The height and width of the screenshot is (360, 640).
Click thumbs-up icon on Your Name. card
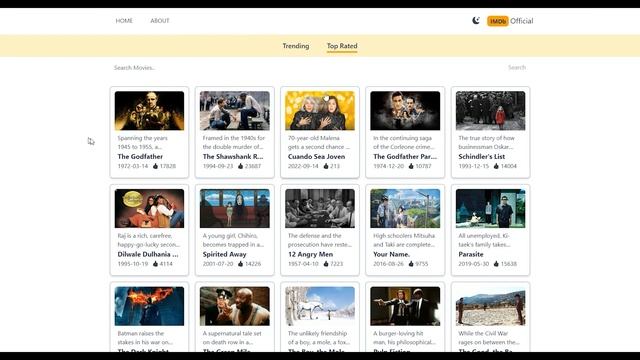tap(411, 264)
